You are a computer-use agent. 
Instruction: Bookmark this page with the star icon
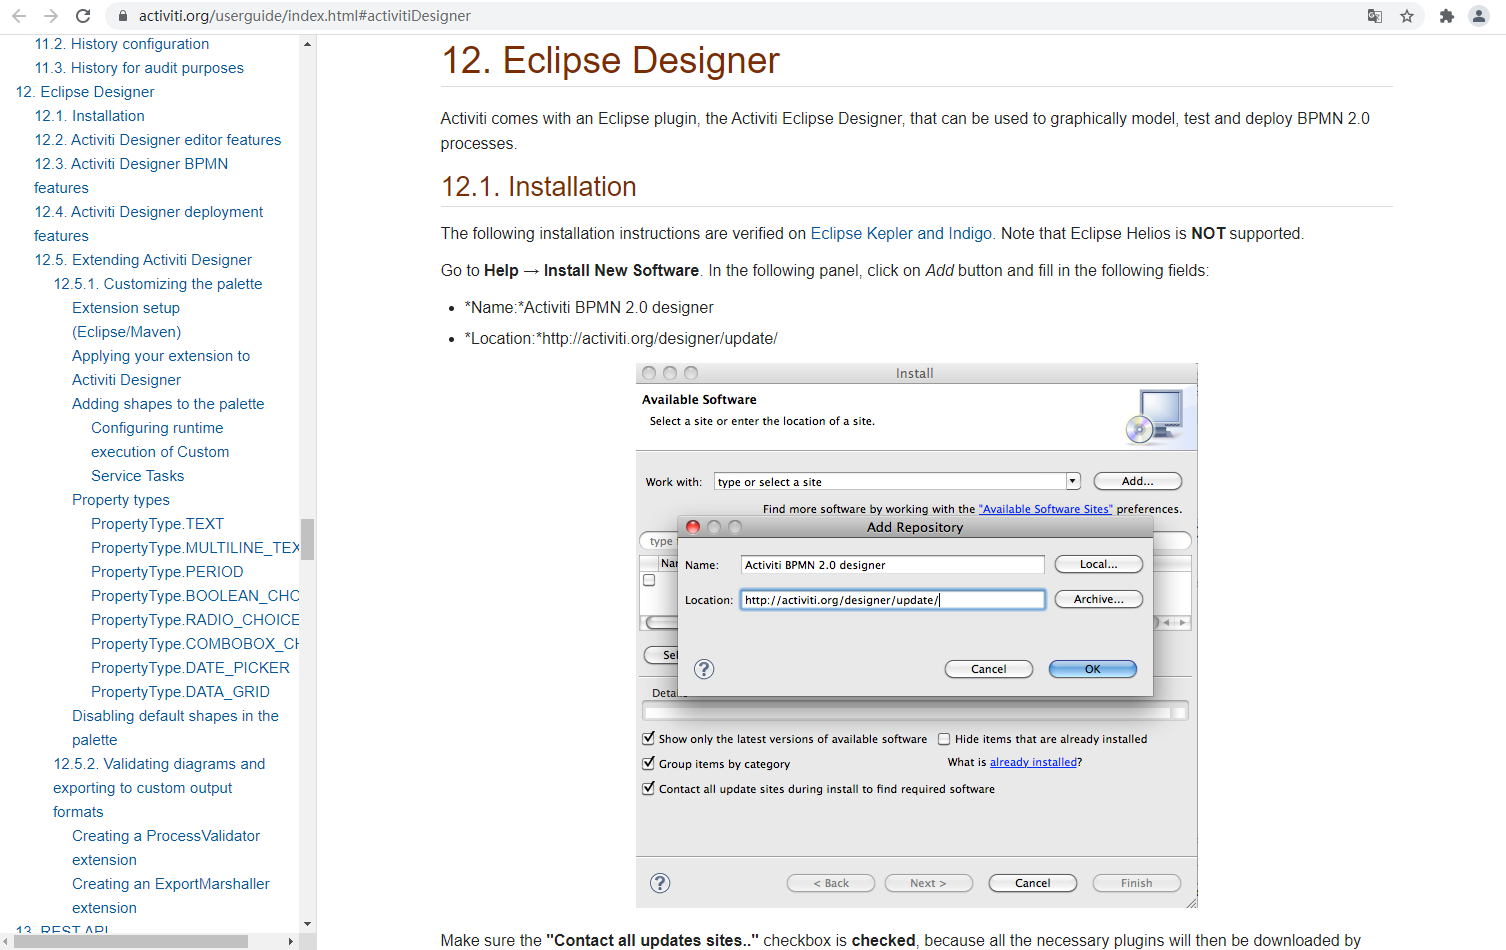(x=1407, y=16)
